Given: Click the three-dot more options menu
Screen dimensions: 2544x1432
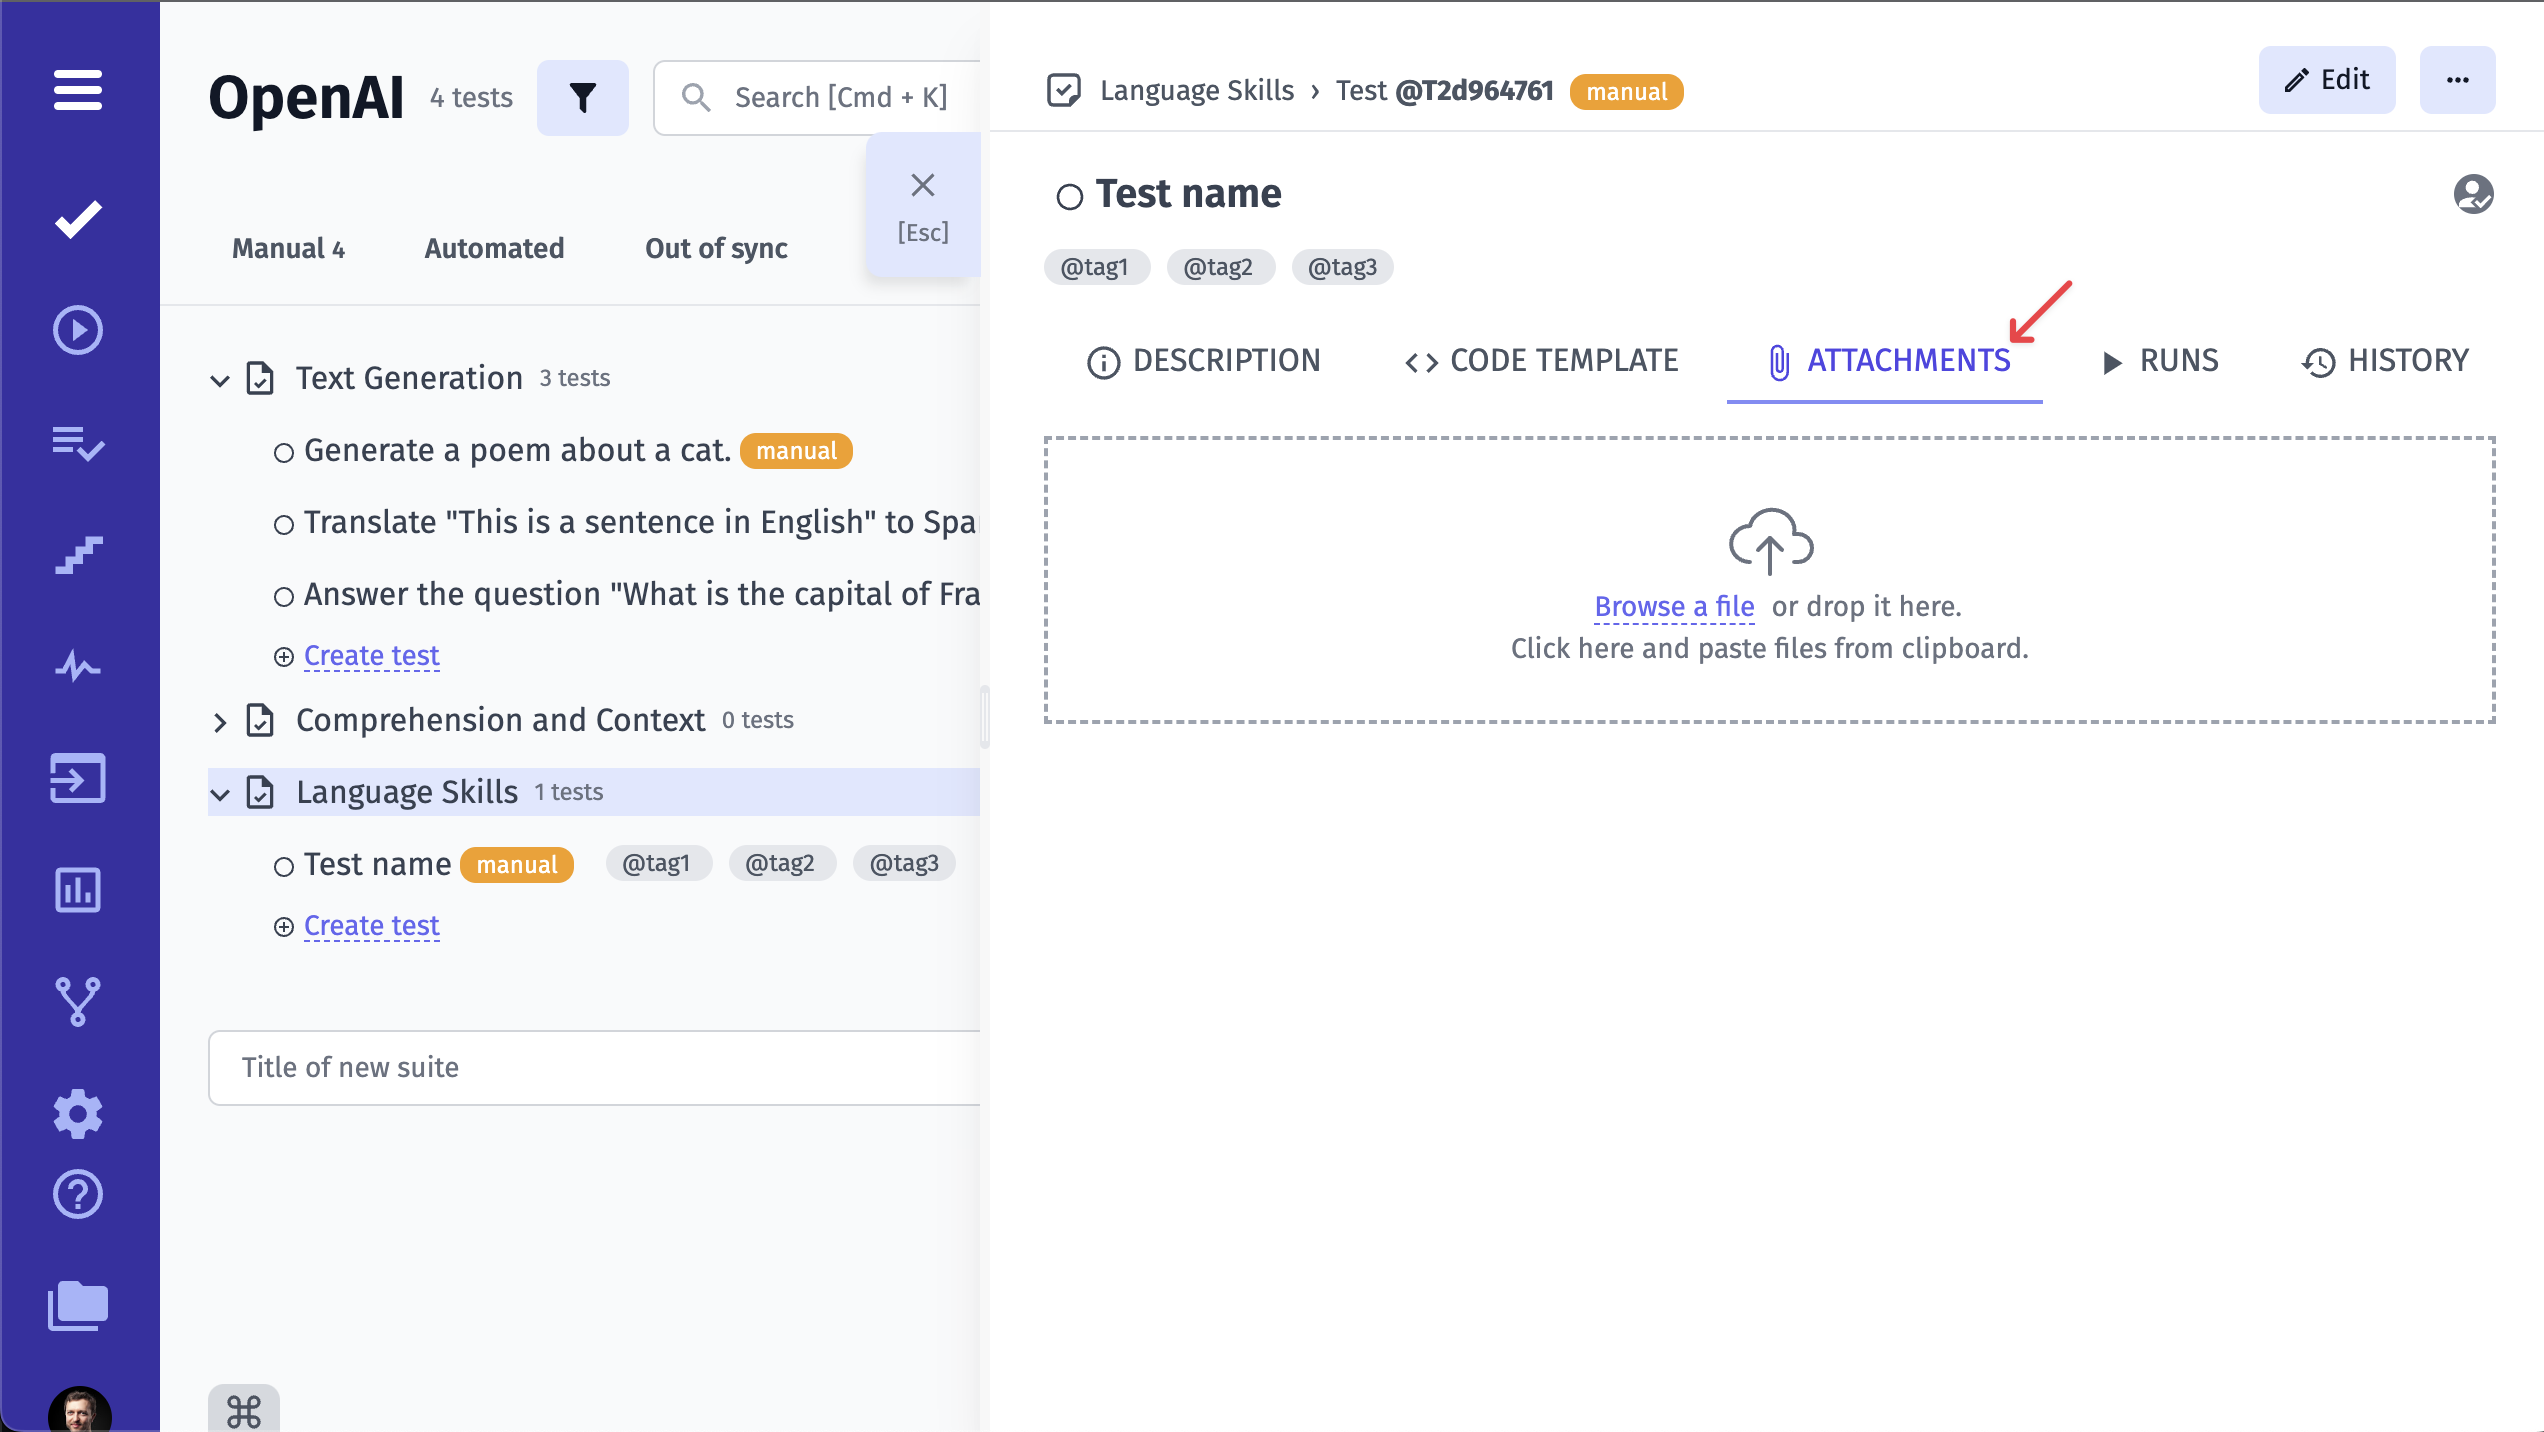Looking at the screenshot, I should coord(2455,79).
